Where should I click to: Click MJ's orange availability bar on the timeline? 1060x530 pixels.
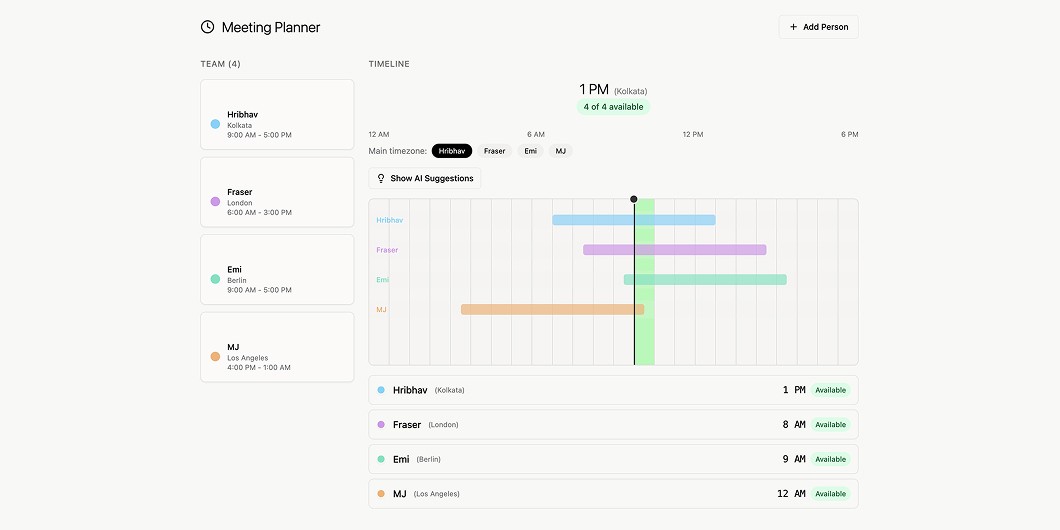coord(552,309)
